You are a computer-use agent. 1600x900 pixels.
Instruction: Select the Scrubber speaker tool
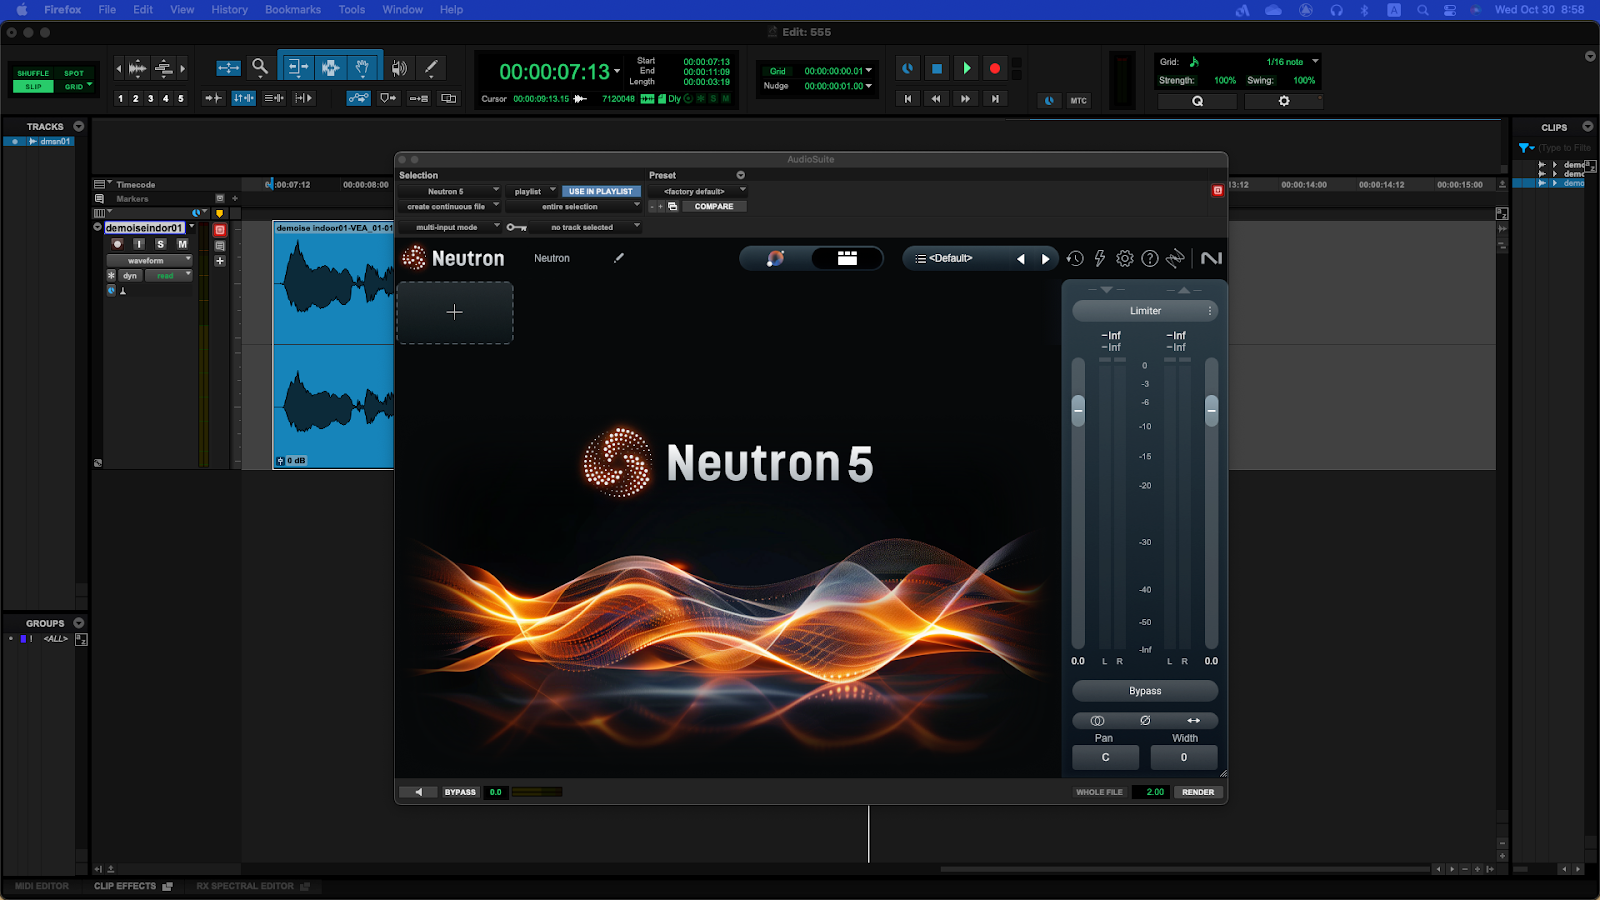[x=399, y=68]
